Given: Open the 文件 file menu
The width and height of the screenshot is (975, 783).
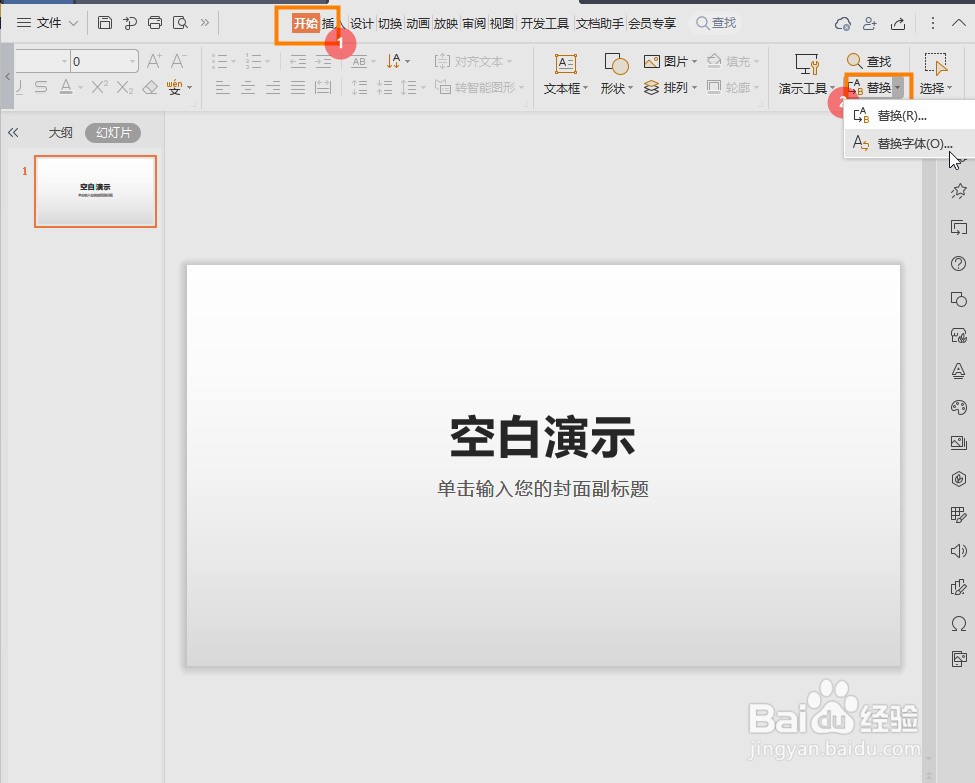Looking at the screenshot, I should coord(47,23).
